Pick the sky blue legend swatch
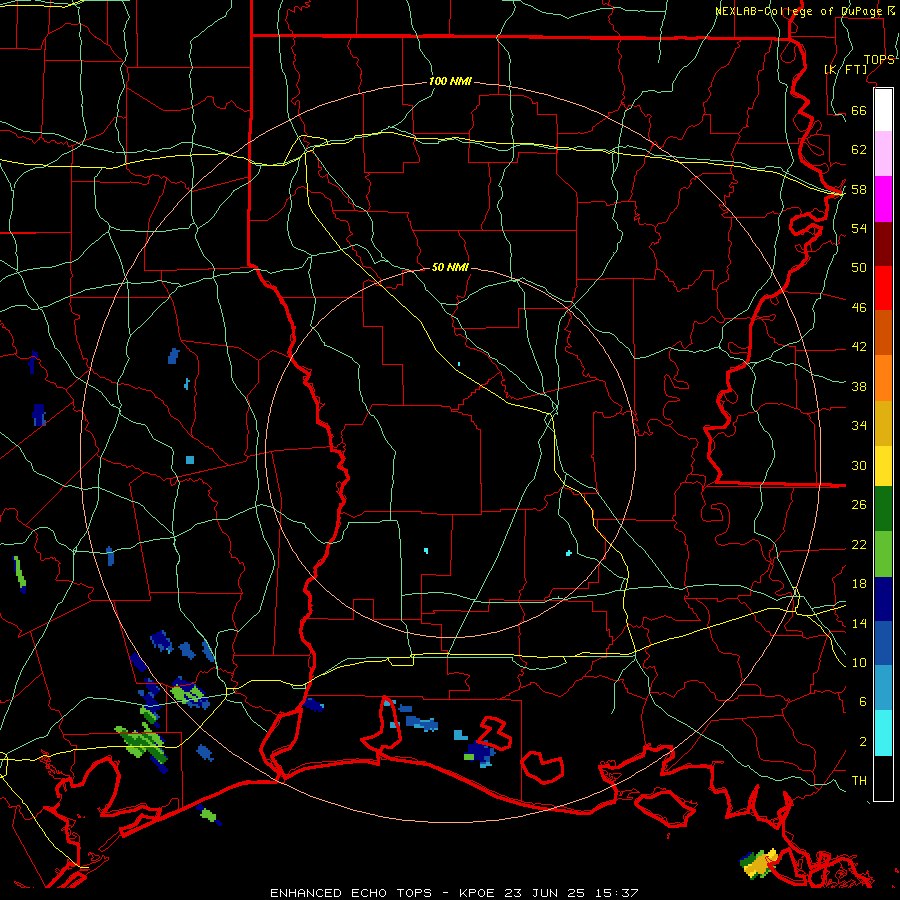The image size is (900, 900). [883, 688]
